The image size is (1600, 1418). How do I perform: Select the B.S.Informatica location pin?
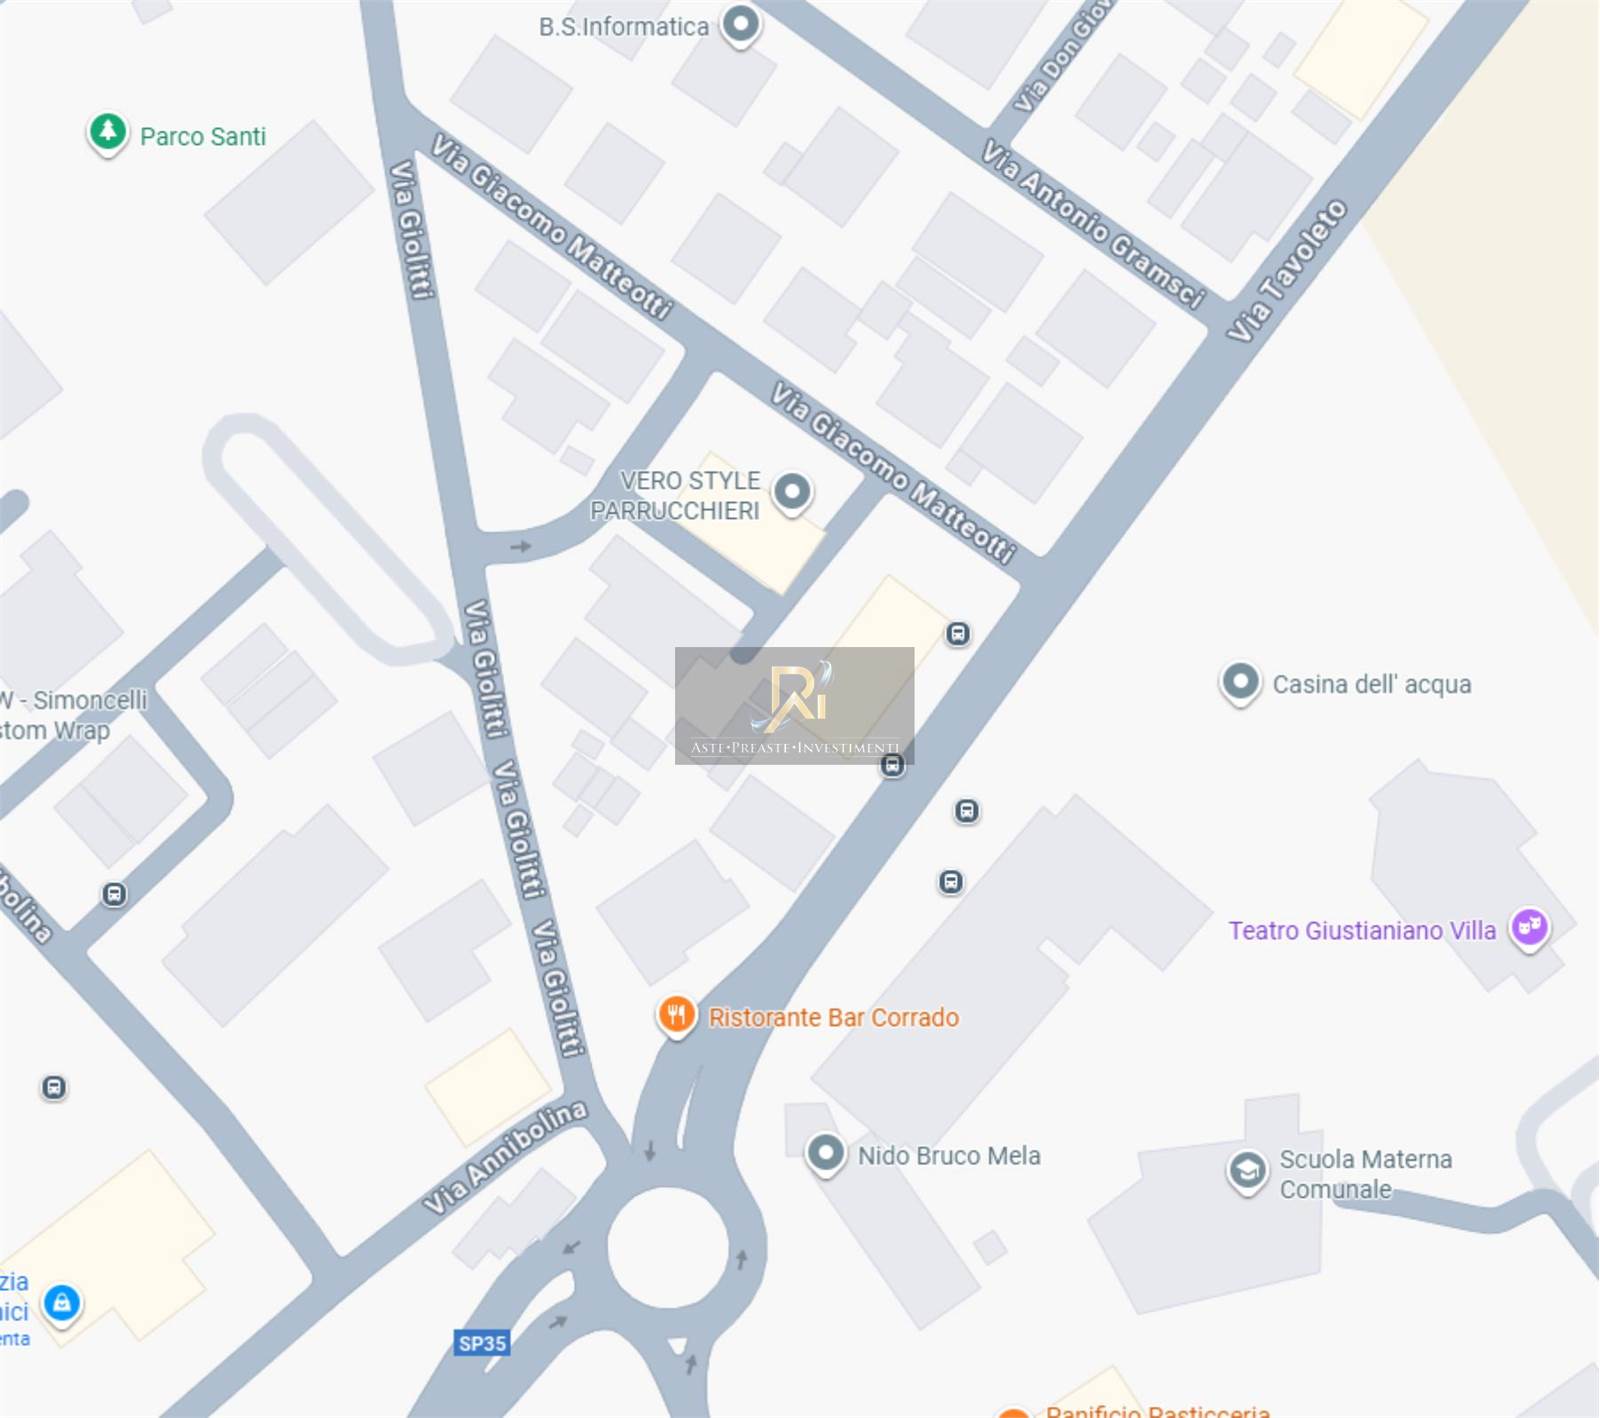click(x=741, y=24)
